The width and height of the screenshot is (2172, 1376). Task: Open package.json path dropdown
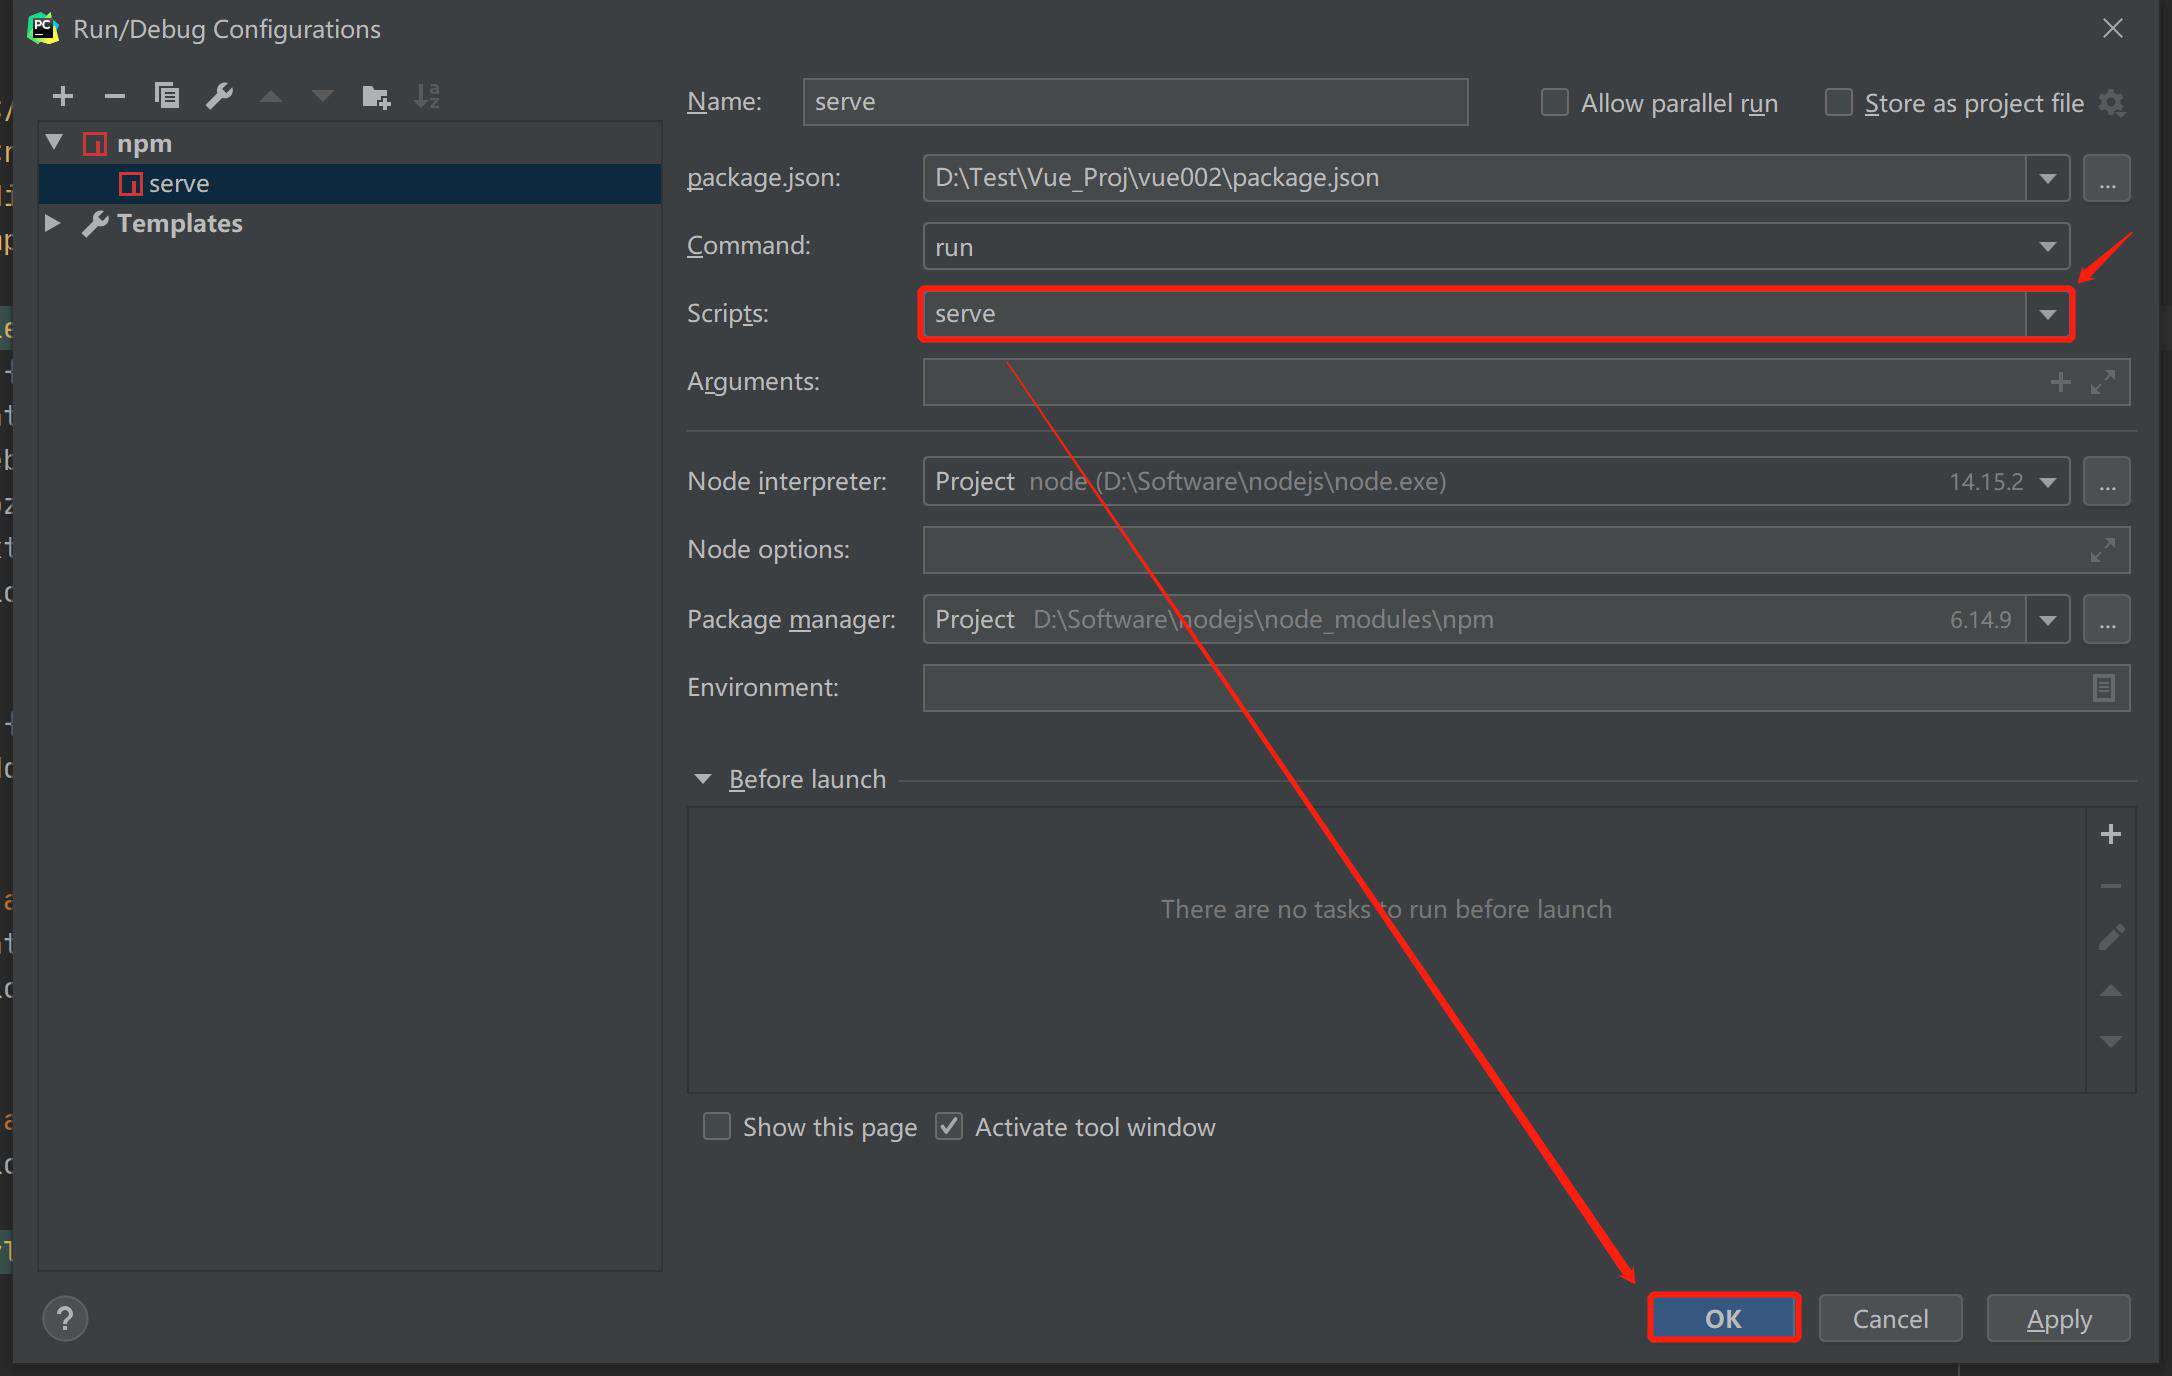tap(2048, 178)
